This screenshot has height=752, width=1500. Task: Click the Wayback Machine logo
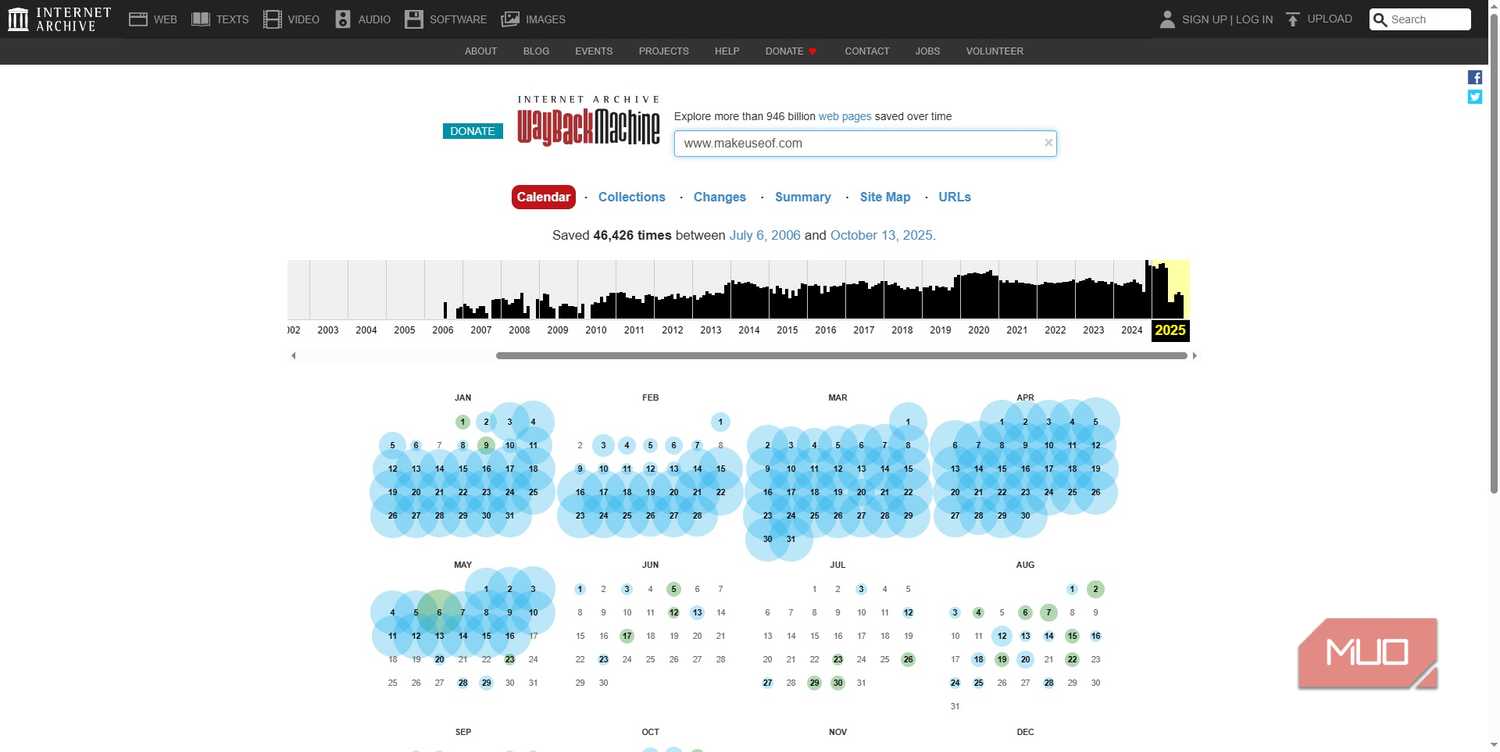pos(588,121)
